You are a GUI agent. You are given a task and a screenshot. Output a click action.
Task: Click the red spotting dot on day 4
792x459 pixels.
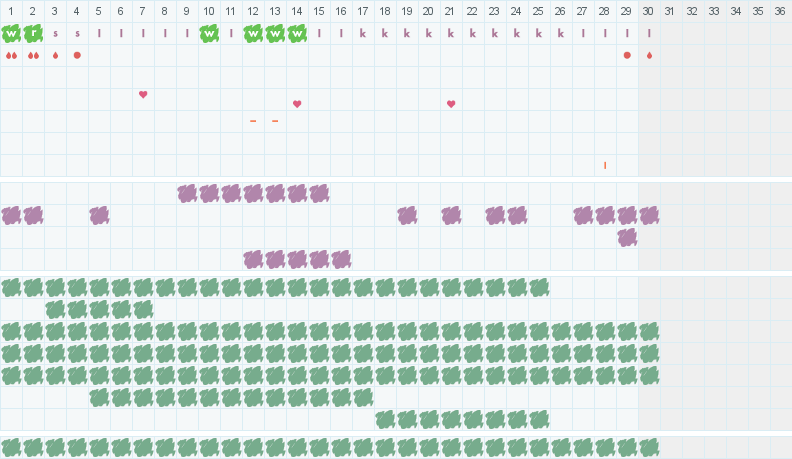[77, 55]
